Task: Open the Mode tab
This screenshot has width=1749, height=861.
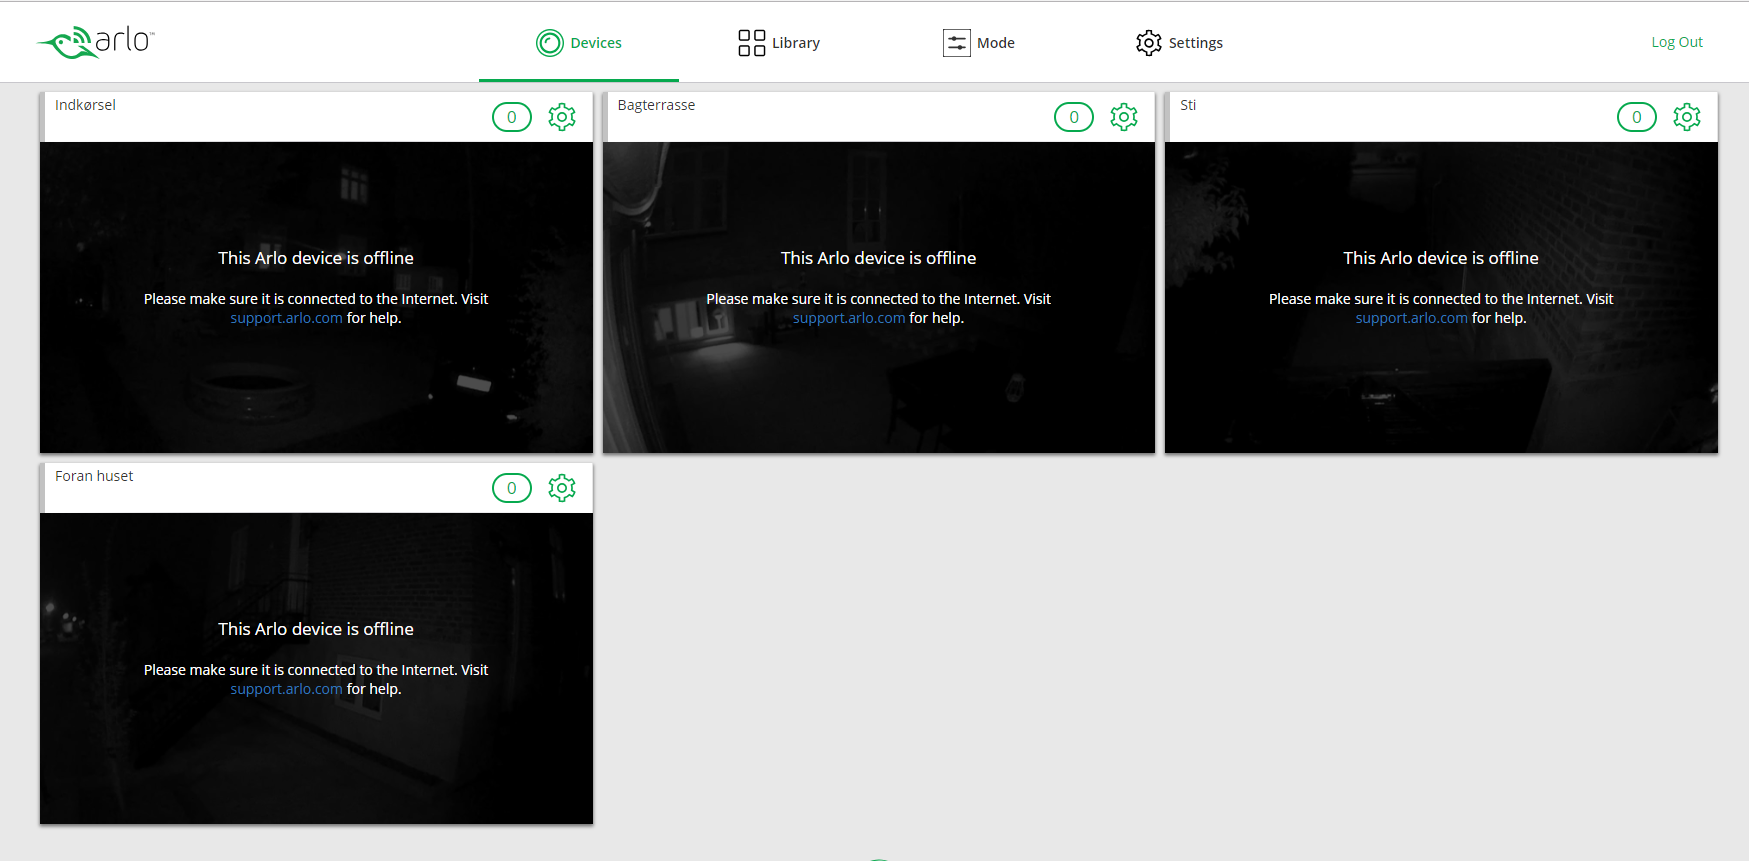Action: (979, 42)
